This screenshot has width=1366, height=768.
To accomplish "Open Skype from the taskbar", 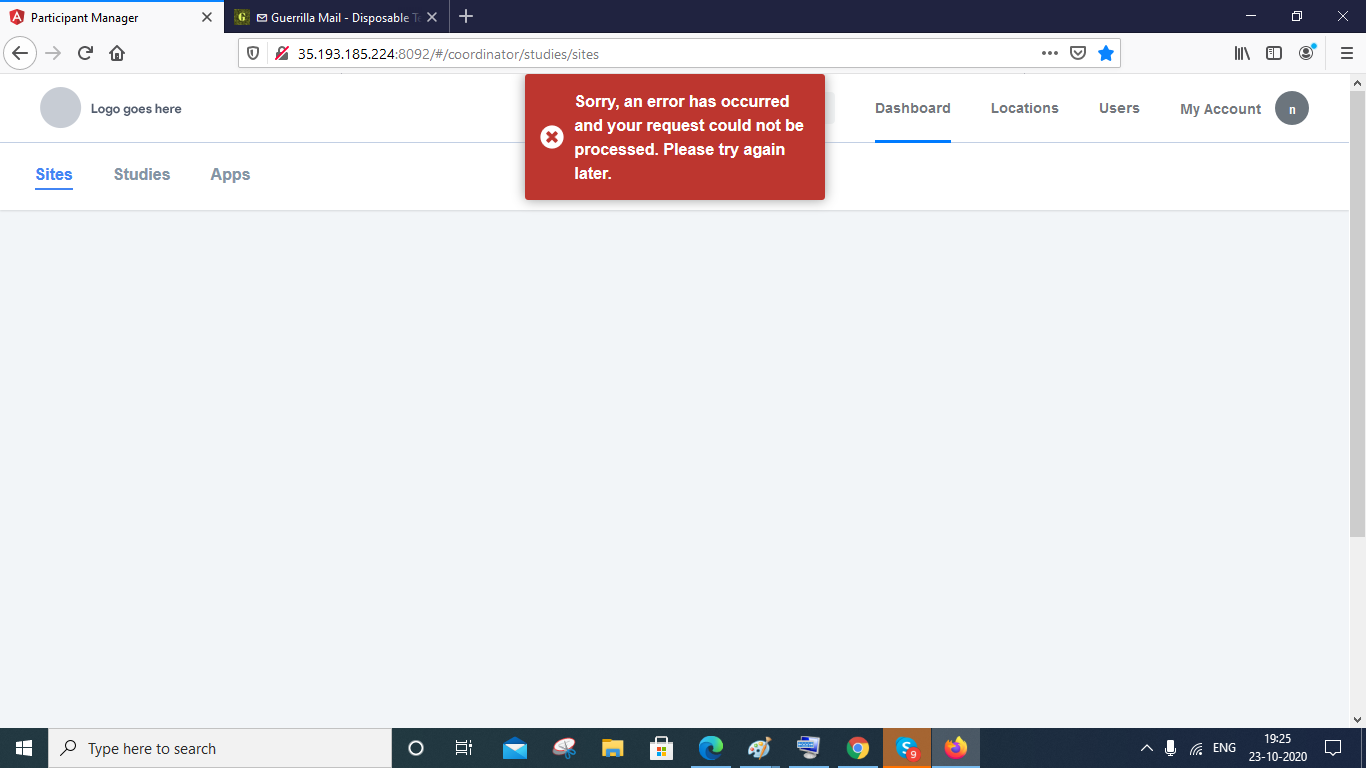I will (907, 748).
